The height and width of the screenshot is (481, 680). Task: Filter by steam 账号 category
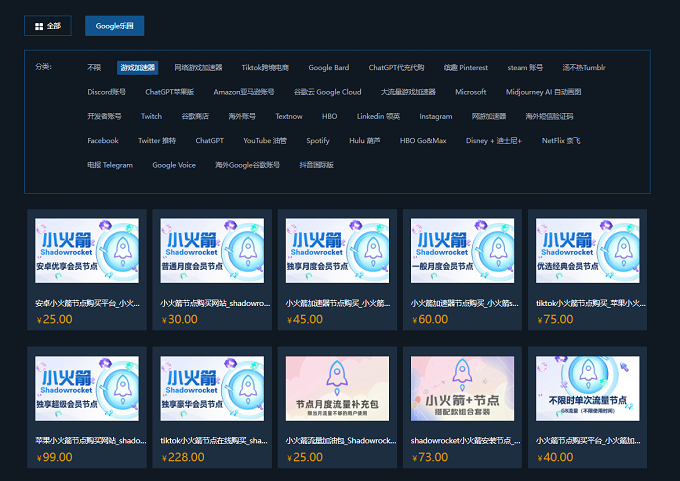525,67
